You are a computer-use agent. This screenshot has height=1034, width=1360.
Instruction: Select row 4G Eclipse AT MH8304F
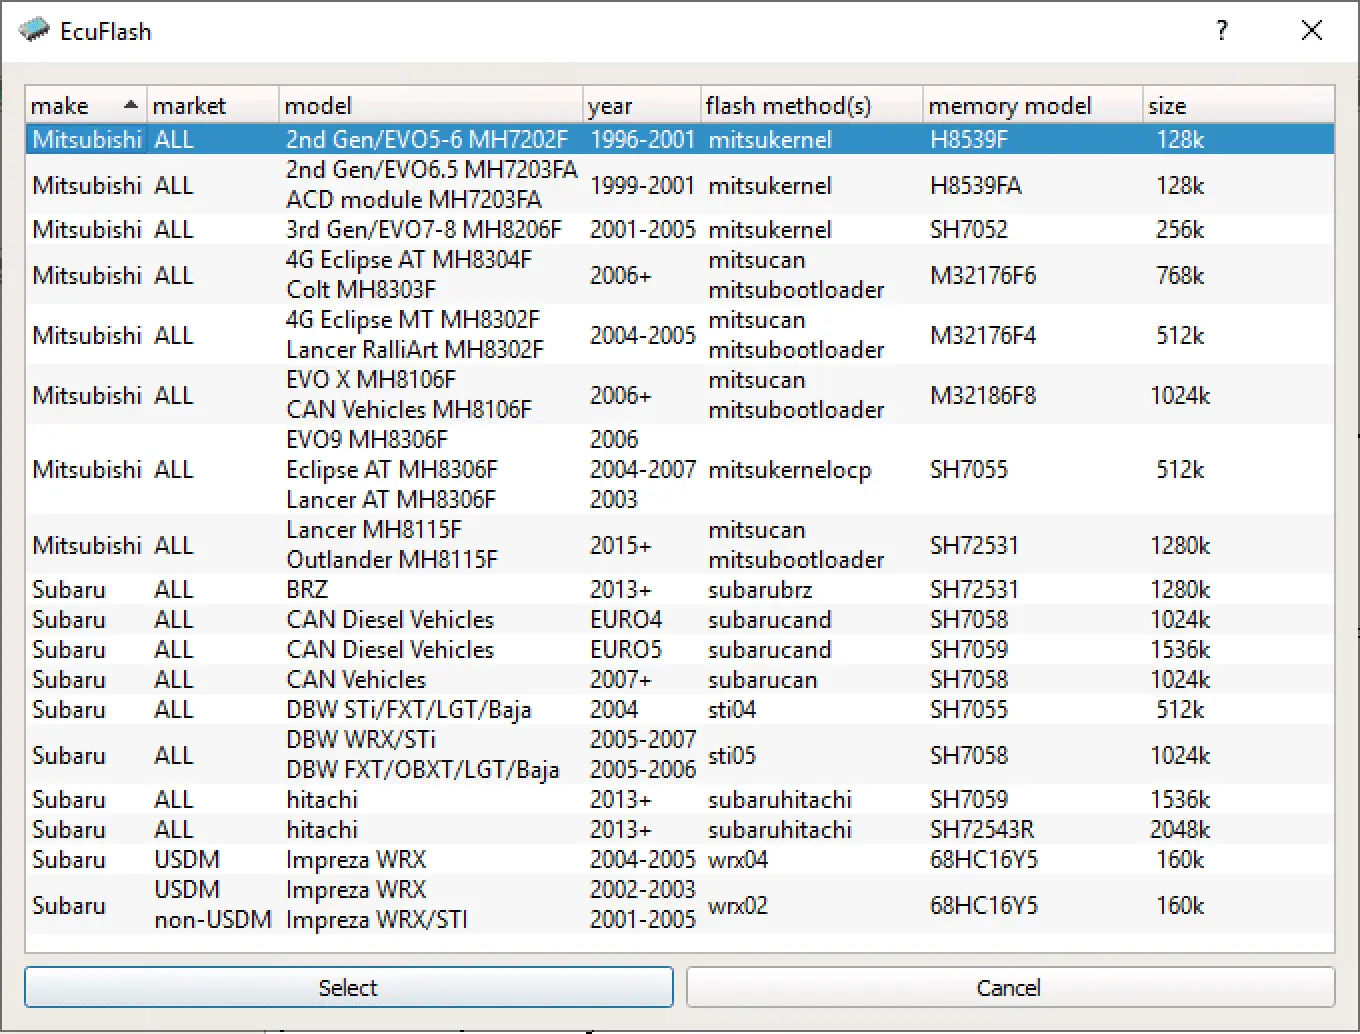point(680,274)
